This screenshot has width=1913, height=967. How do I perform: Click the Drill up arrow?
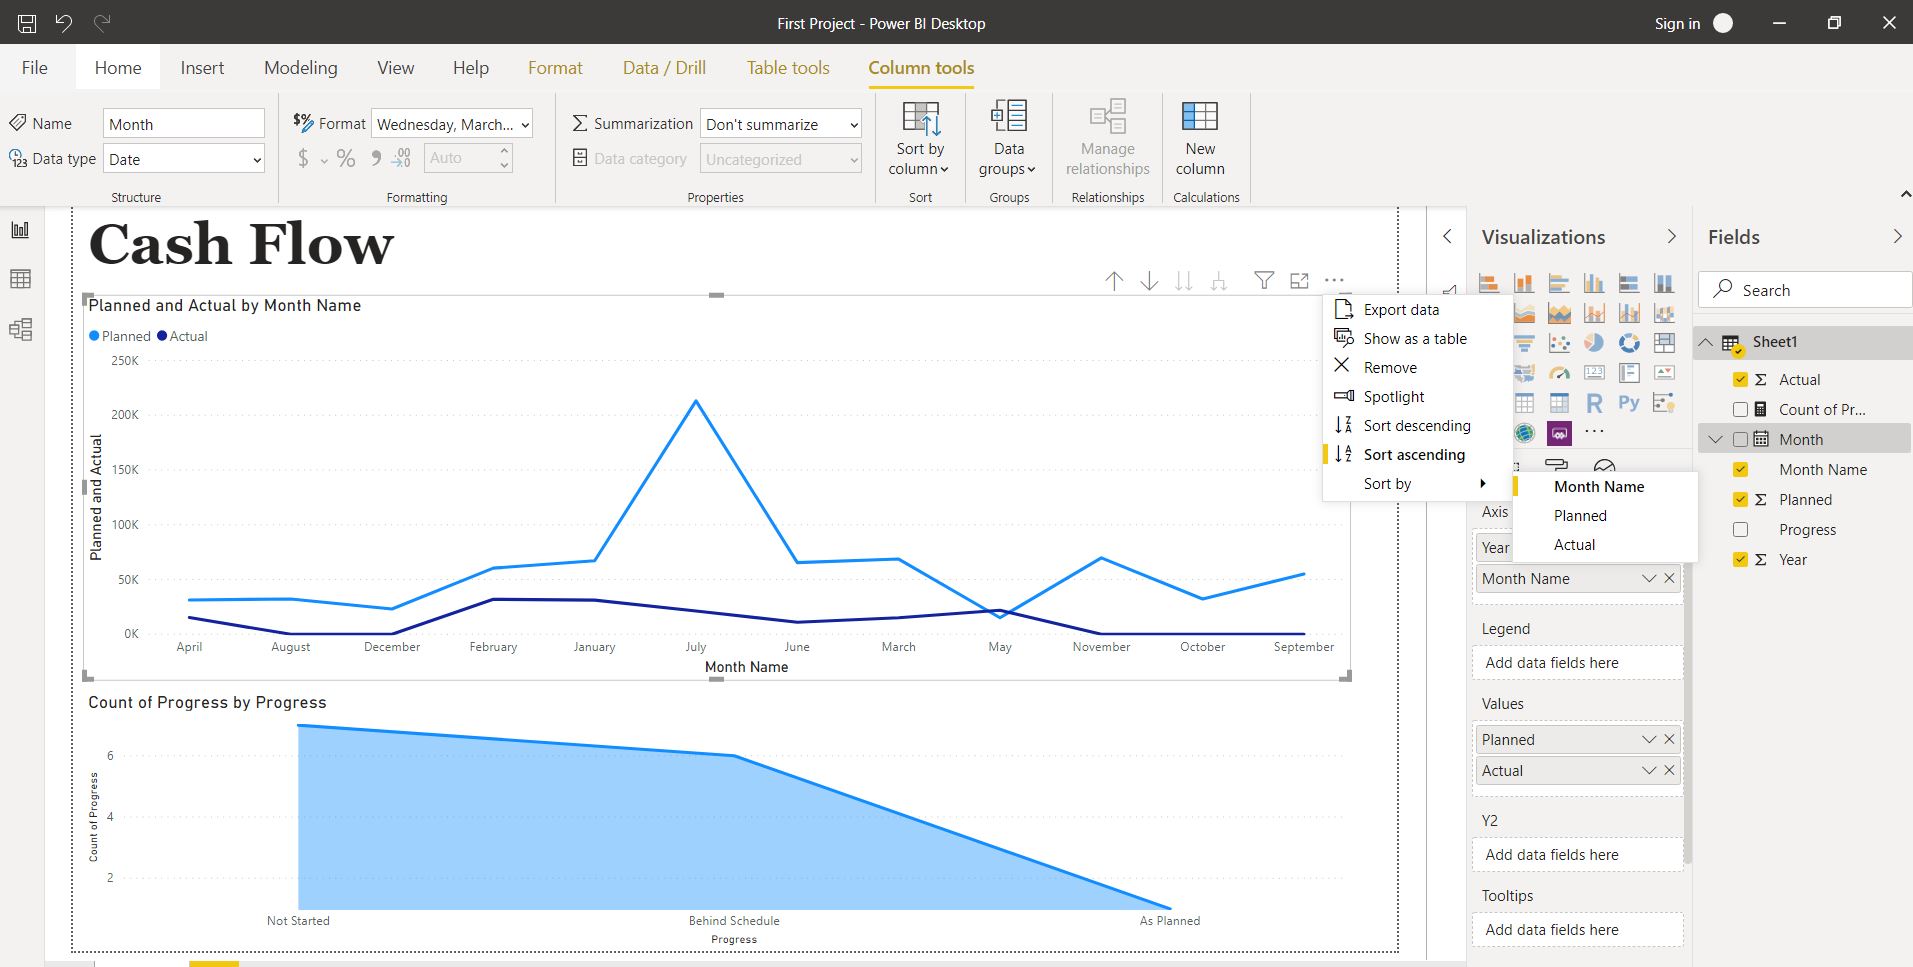1114,281
